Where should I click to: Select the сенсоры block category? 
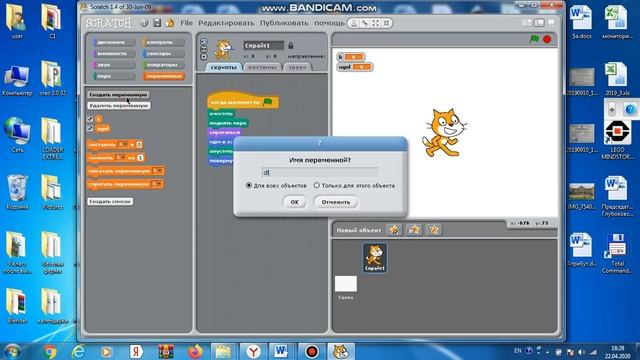point(163,53)
